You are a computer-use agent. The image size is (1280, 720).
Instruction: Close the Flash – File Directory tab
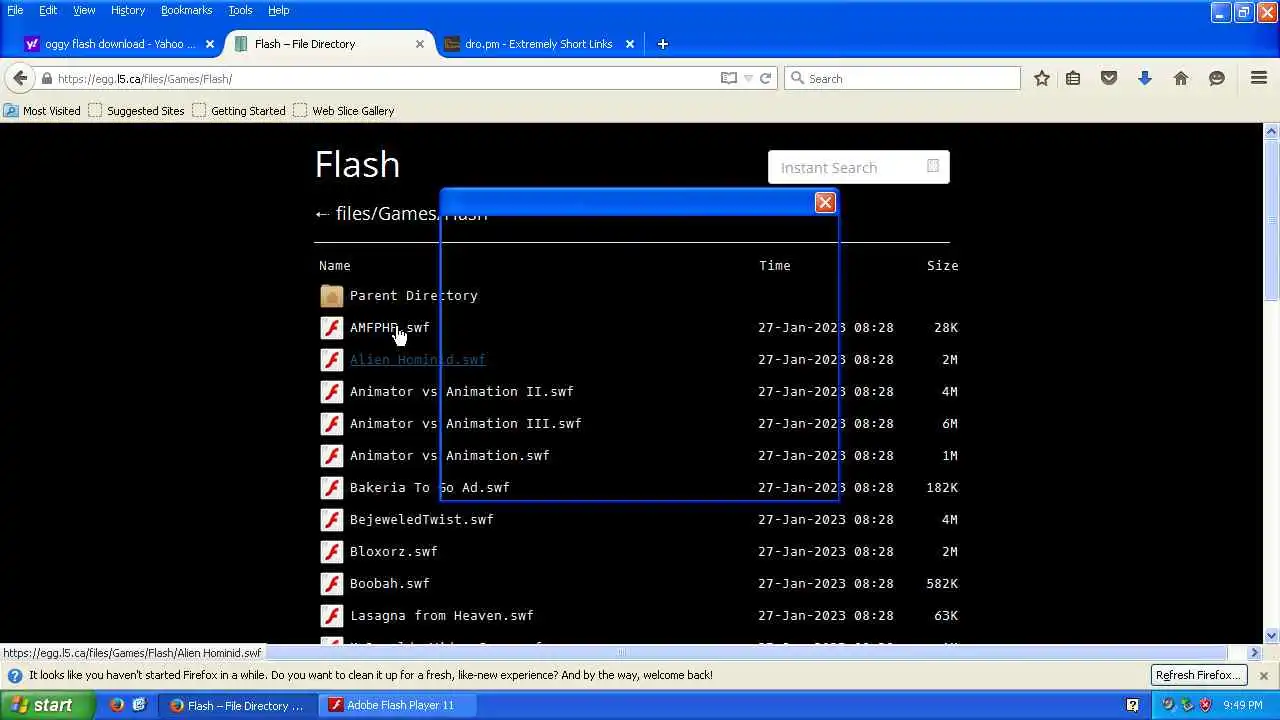coord(420,44)
